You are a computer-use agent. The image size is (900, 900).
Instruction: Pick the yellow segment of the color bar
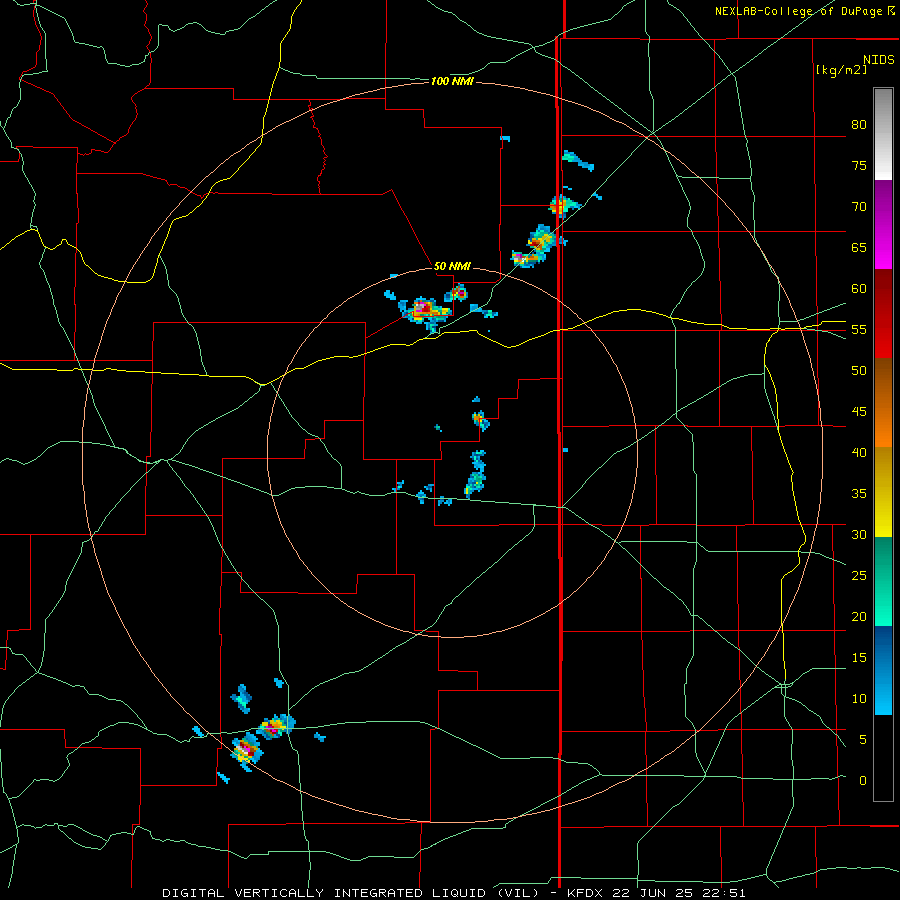coord(883,492)
